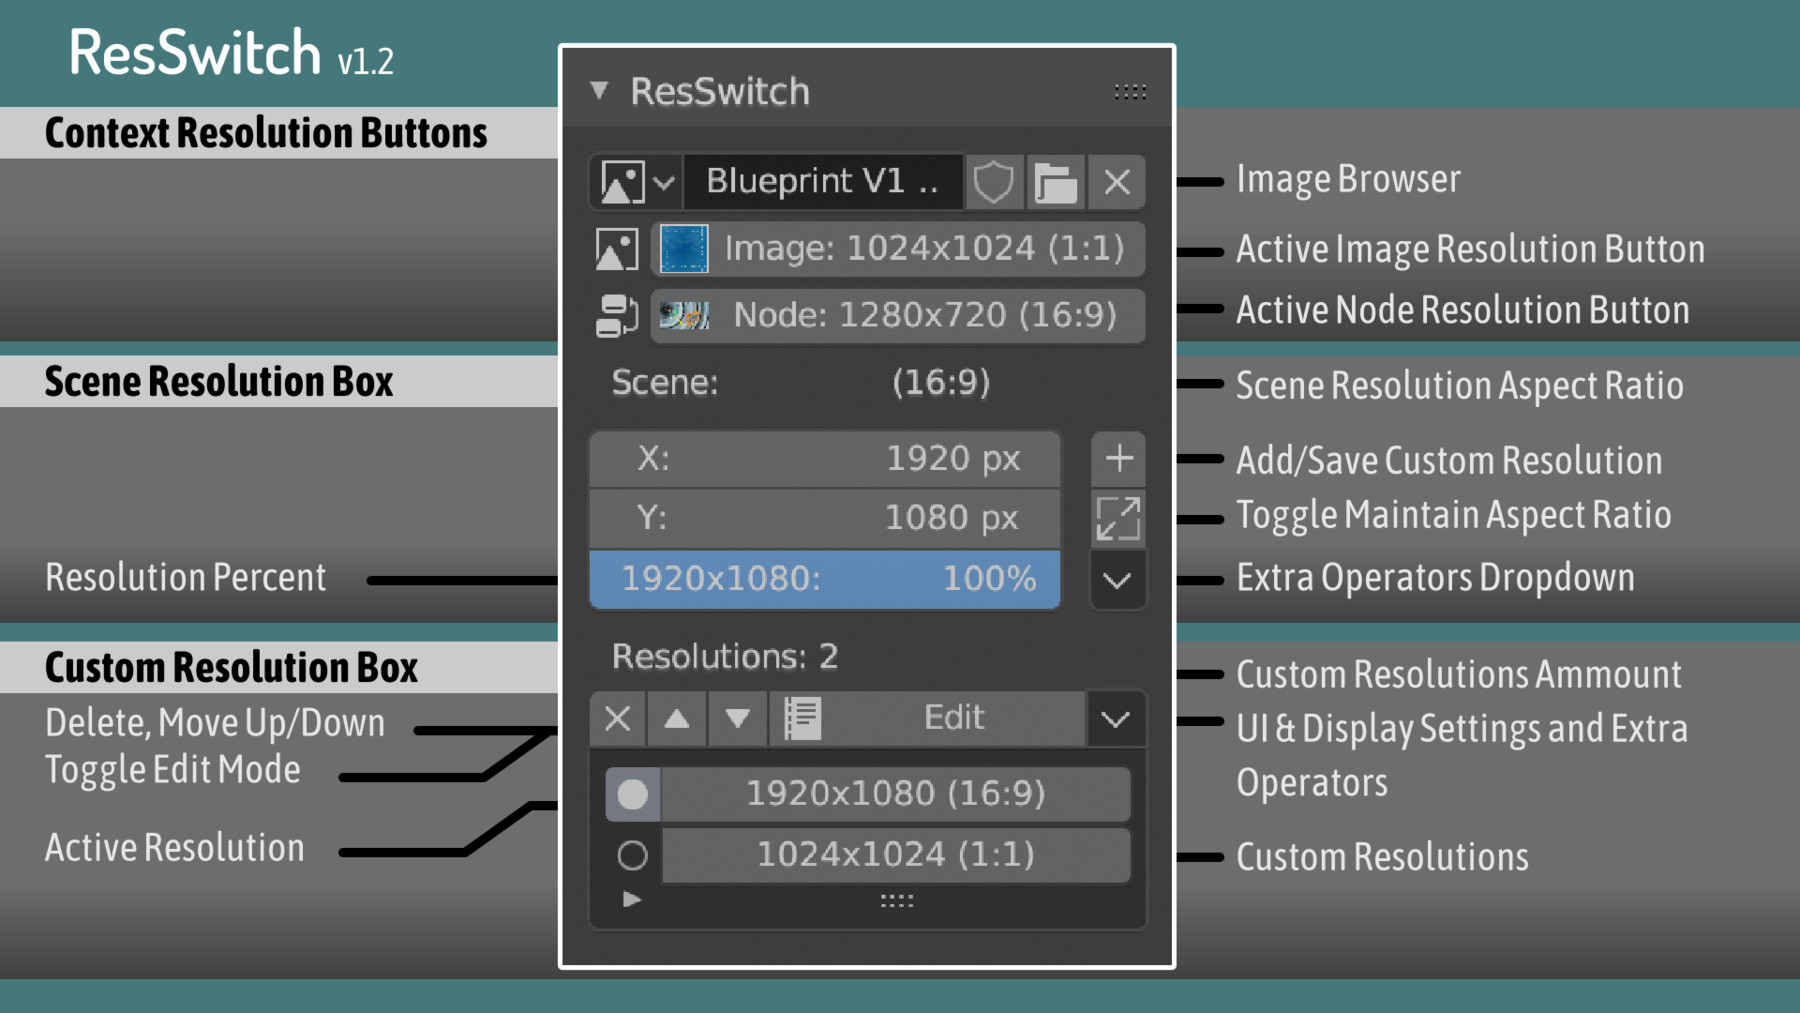Apply the Image: 1024x1024 resolution button

(898, 249)
